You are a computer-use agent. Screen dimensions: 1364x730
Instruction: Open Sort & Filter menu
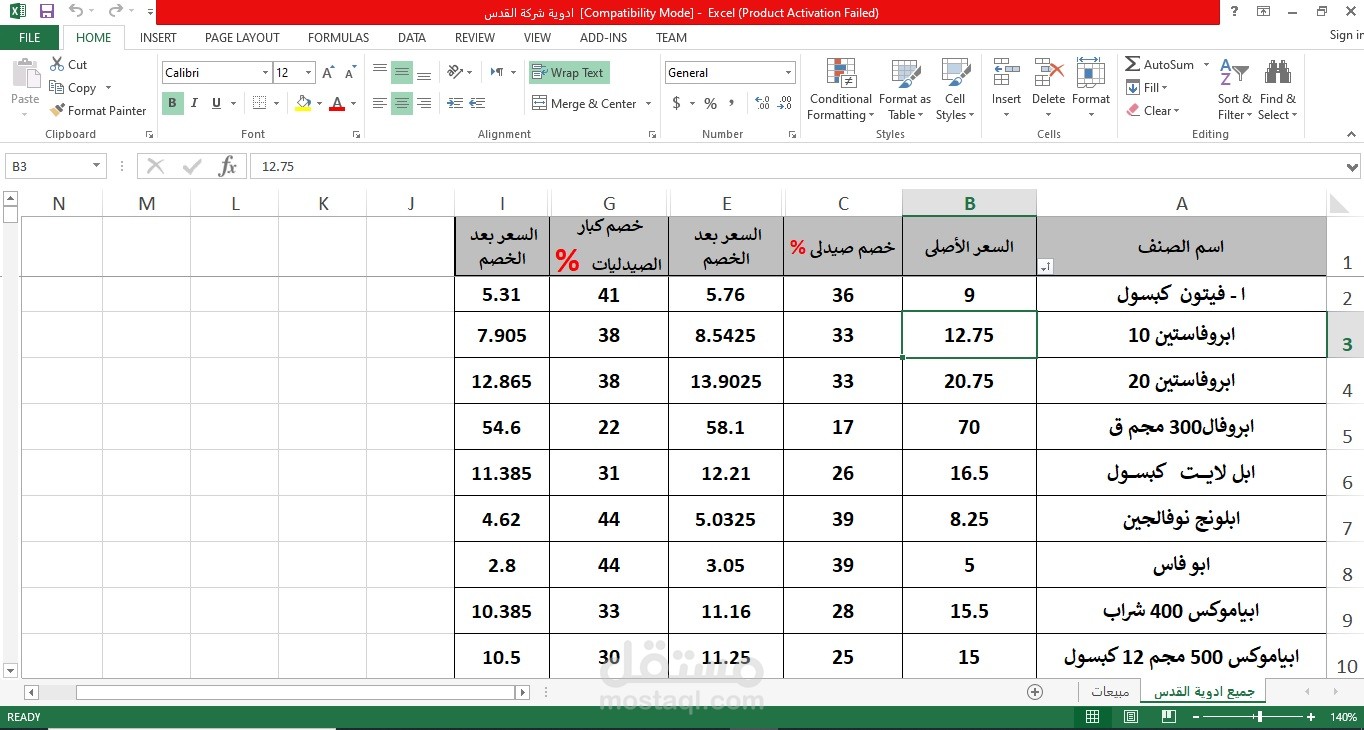(1234, 90)
